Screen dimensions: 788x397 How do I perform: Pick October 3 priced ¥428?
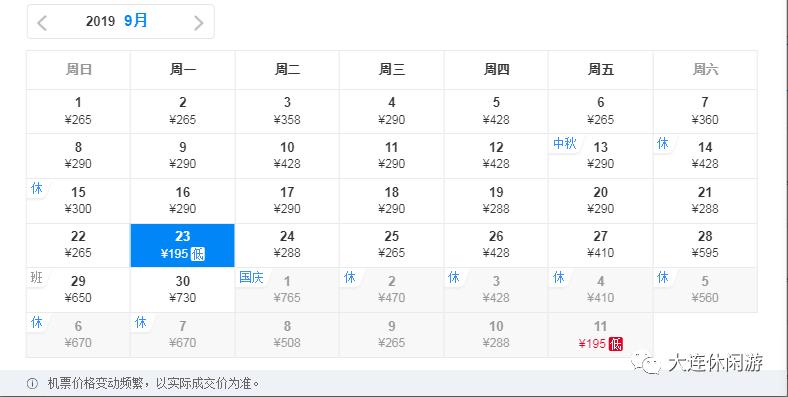coord(496,290)
